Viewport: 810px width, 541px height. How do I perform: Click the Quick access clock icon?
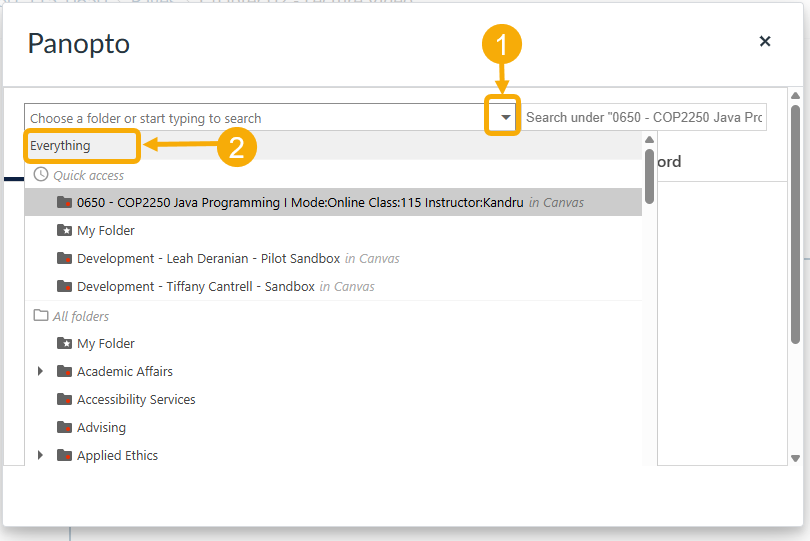pos(41,174)
